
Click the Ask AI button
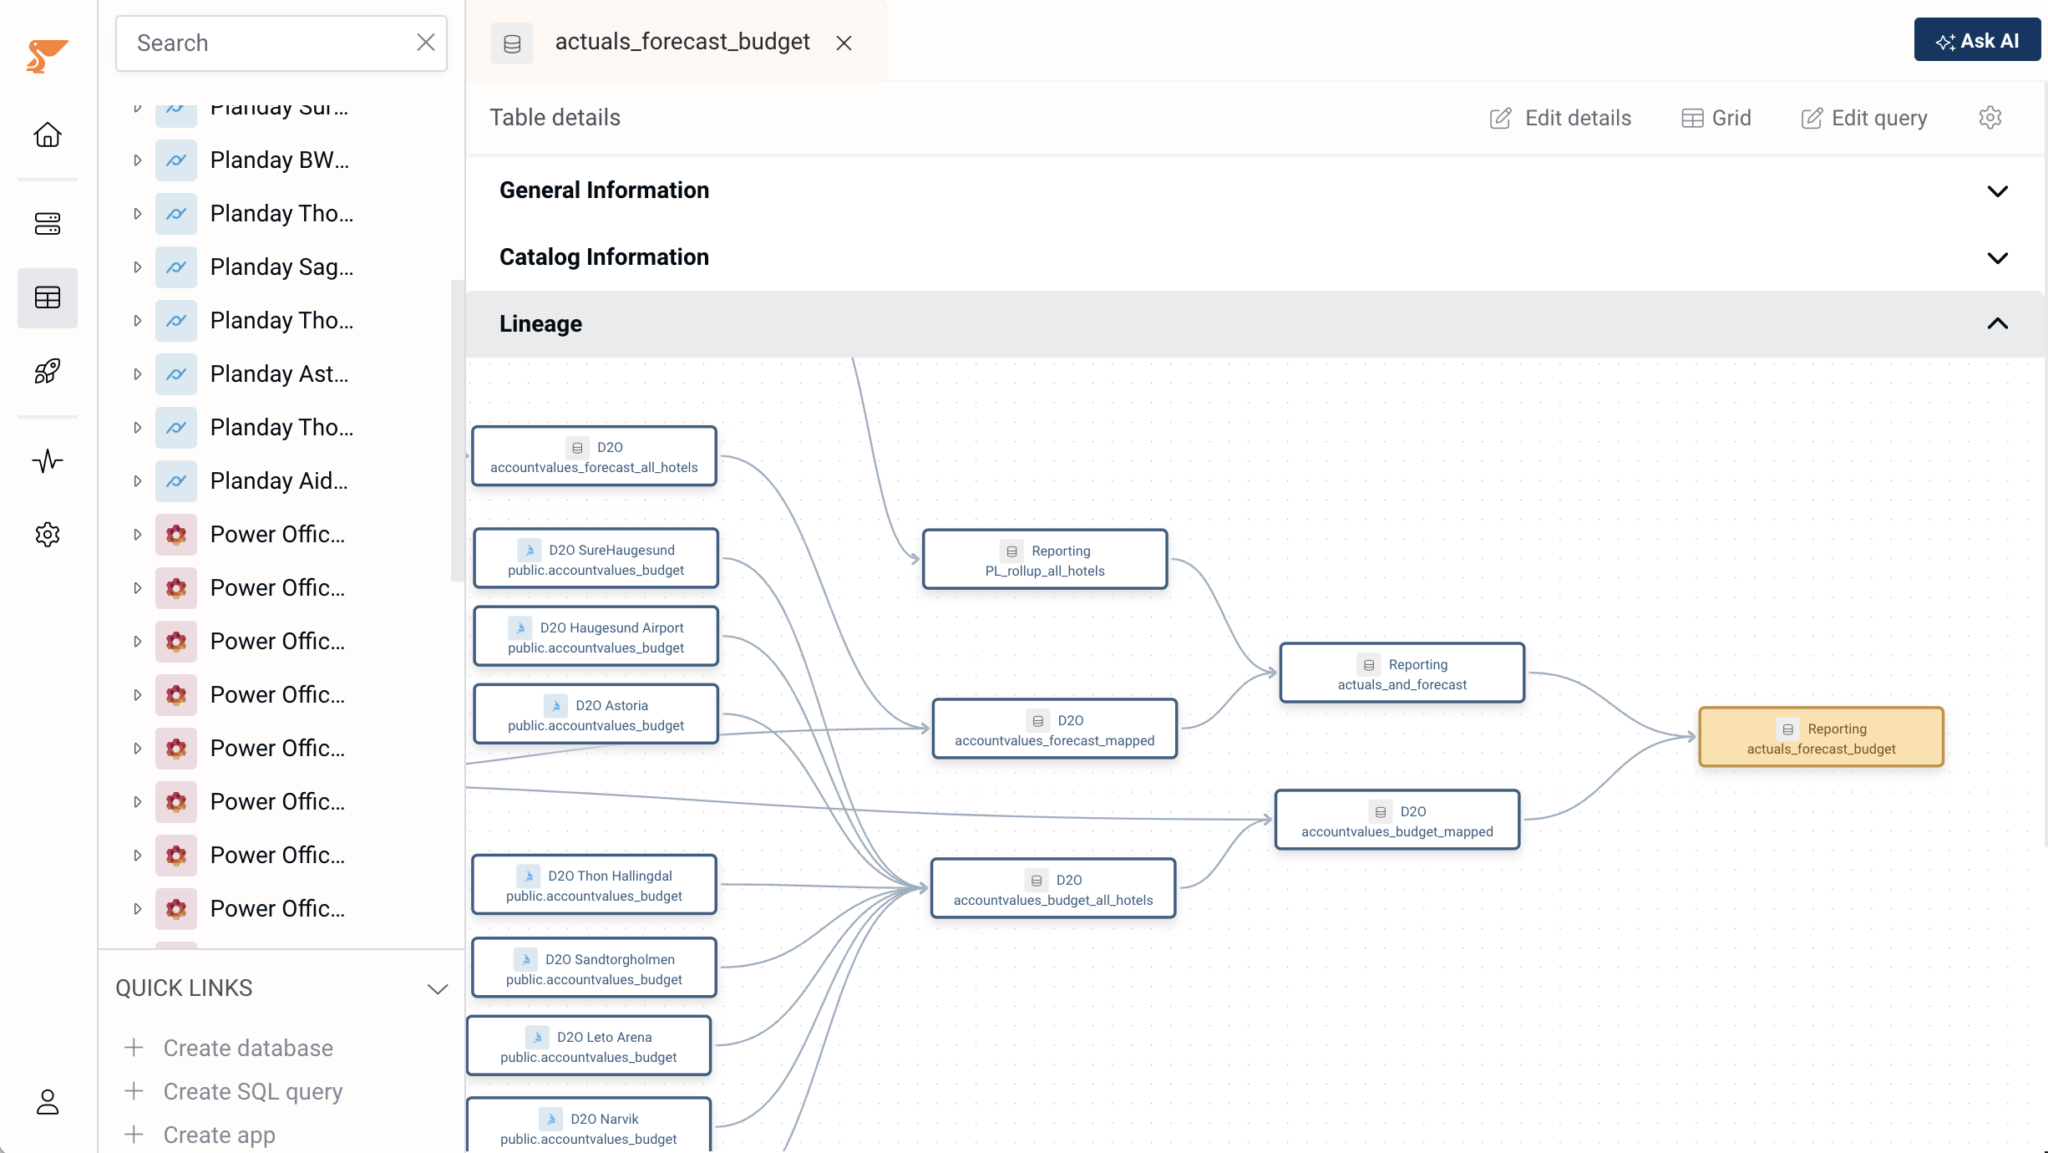[1977, 40]
